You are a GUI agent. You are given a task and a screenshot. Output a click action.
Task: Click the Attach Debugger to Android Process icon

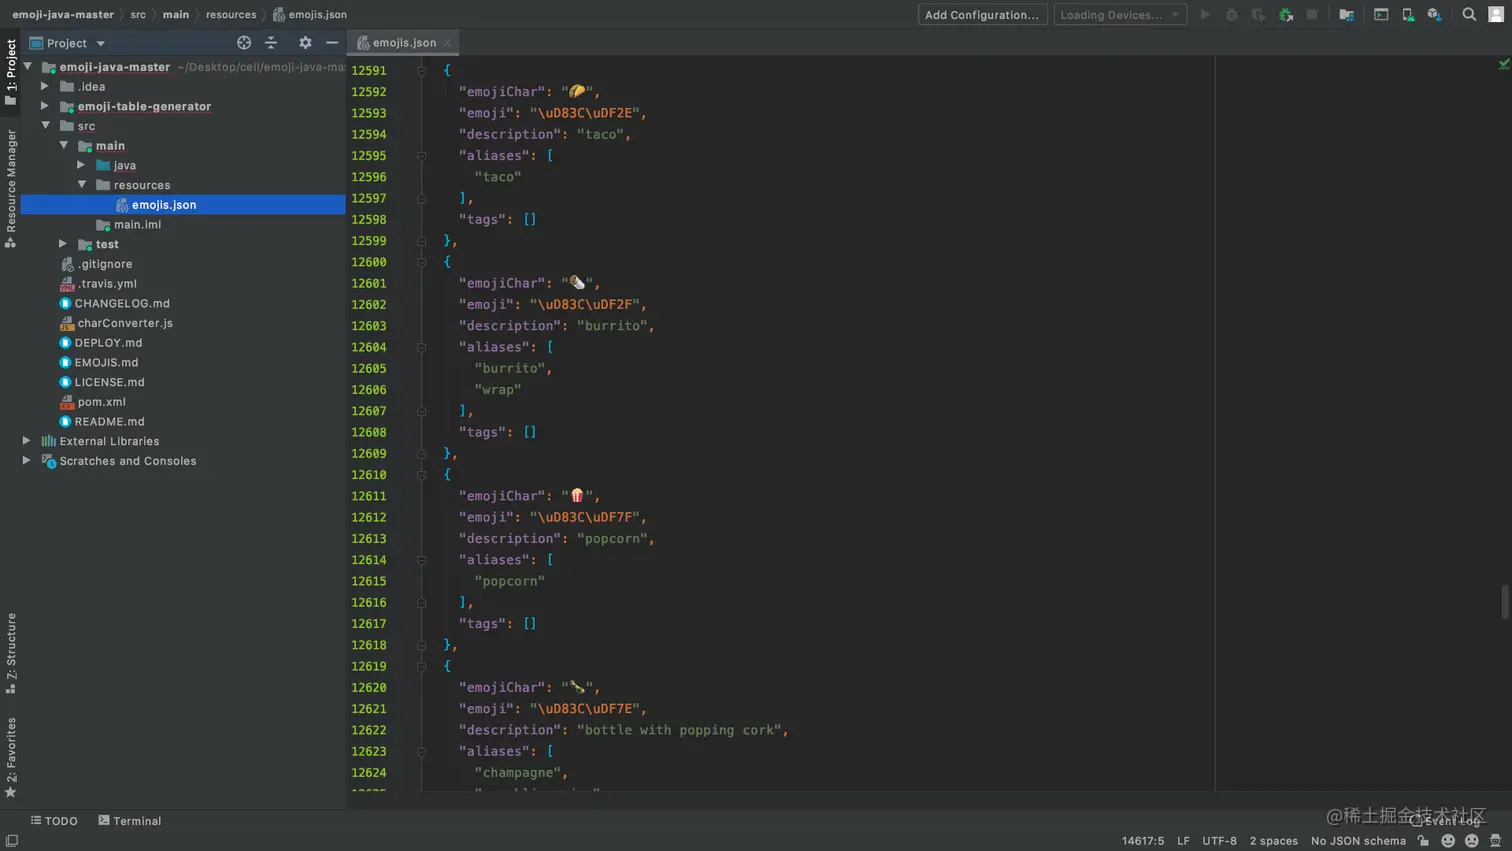1286,15
